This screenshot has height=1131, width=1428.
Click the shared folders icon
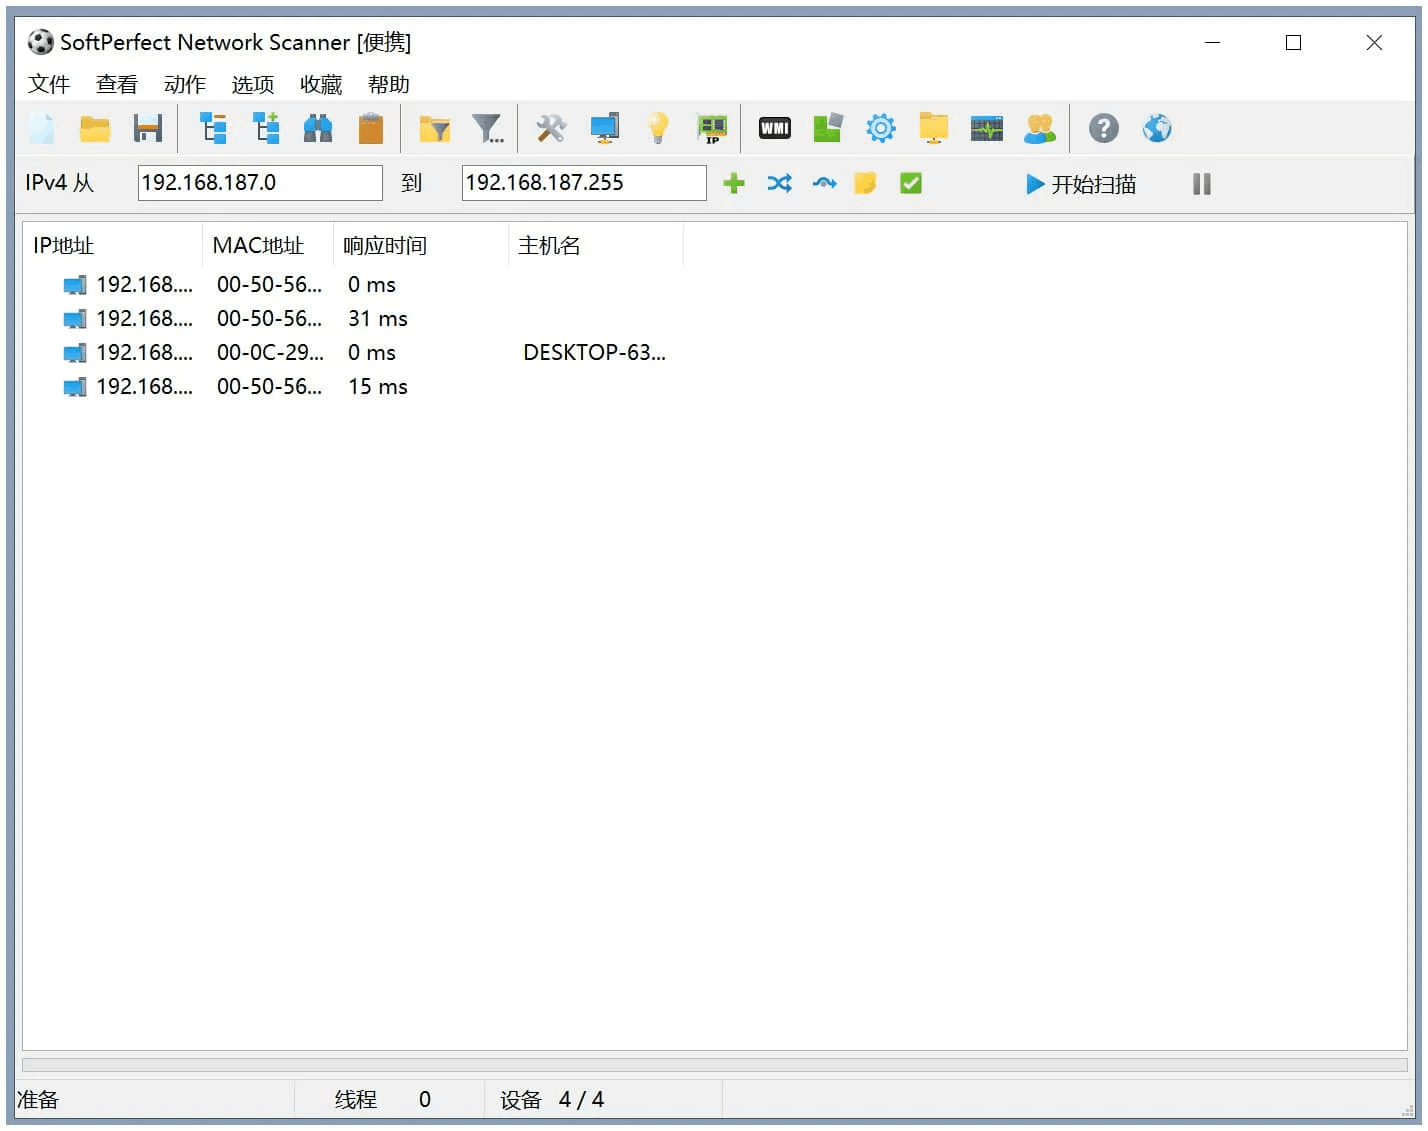[932, 128]
